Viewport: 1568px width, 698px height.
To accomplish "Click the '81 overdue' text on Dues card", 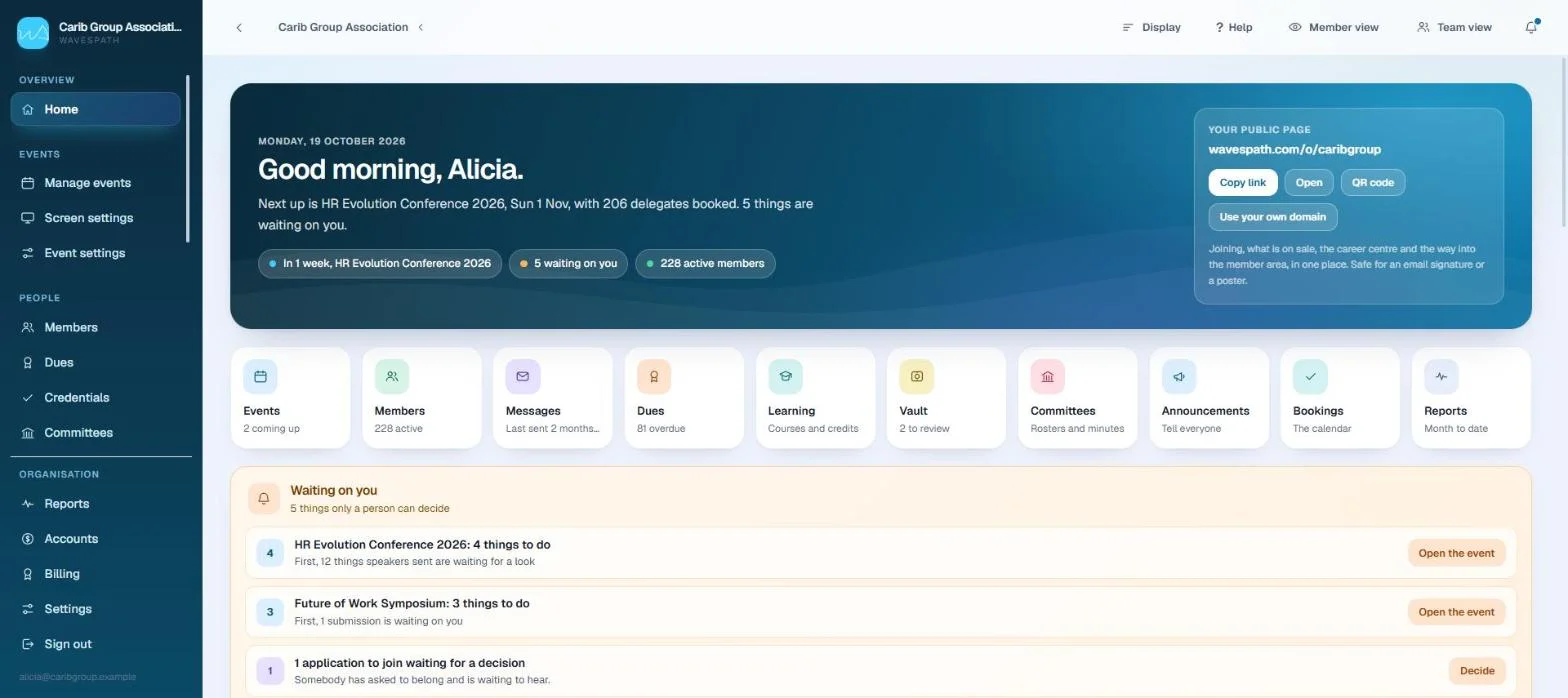I will (x=661, y=429).
